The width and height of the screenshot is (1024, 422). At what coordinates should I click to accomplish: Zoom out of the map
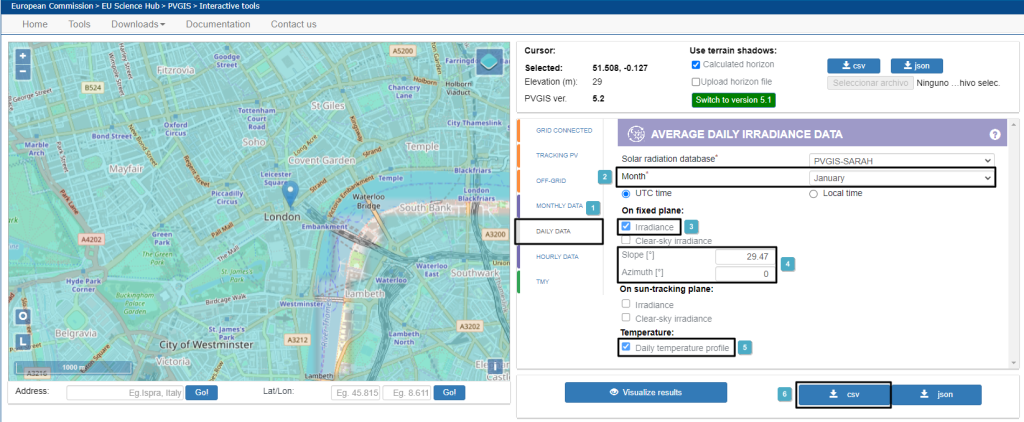[23, 71]
